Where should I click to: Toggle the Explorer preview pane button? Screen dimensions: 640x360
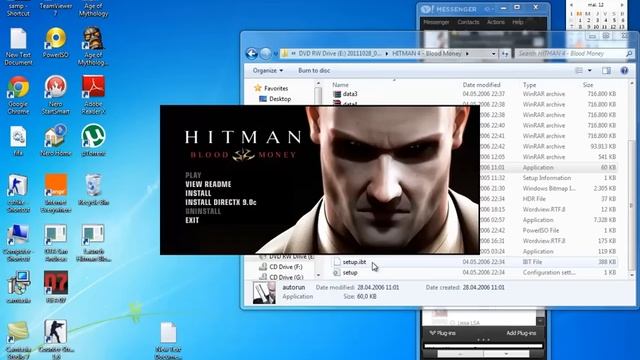point(607,71)
